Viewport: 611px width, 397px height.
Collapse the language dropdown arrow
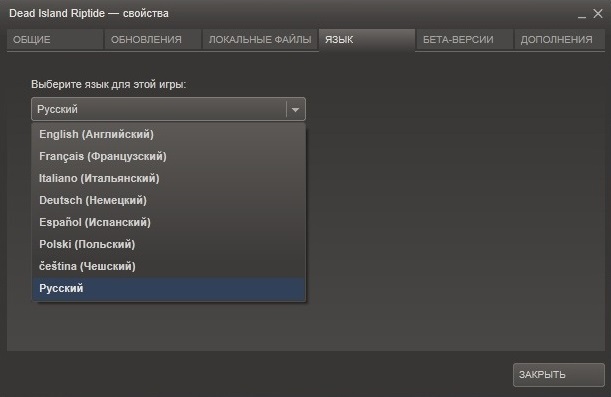point(295,109)
